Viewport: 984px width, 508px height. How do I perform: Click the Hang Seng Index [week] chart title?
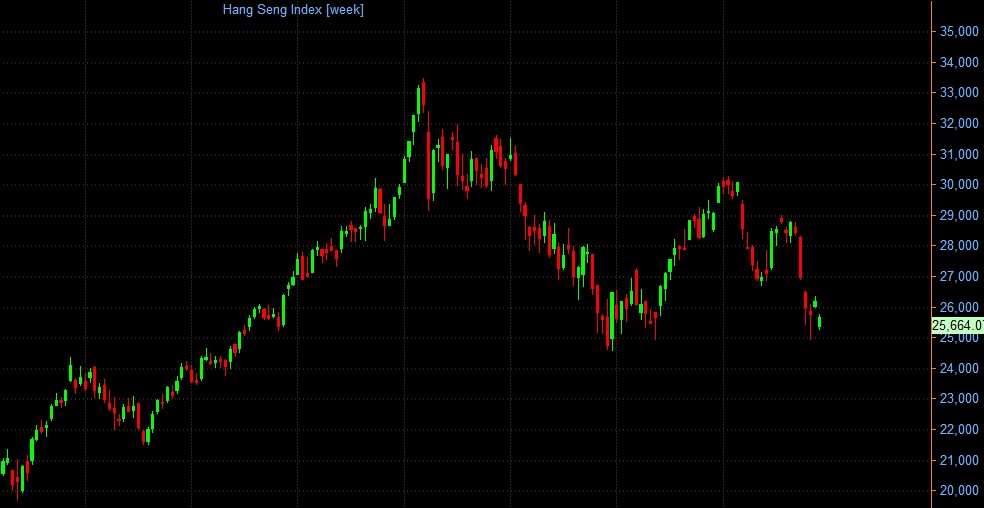293,9
